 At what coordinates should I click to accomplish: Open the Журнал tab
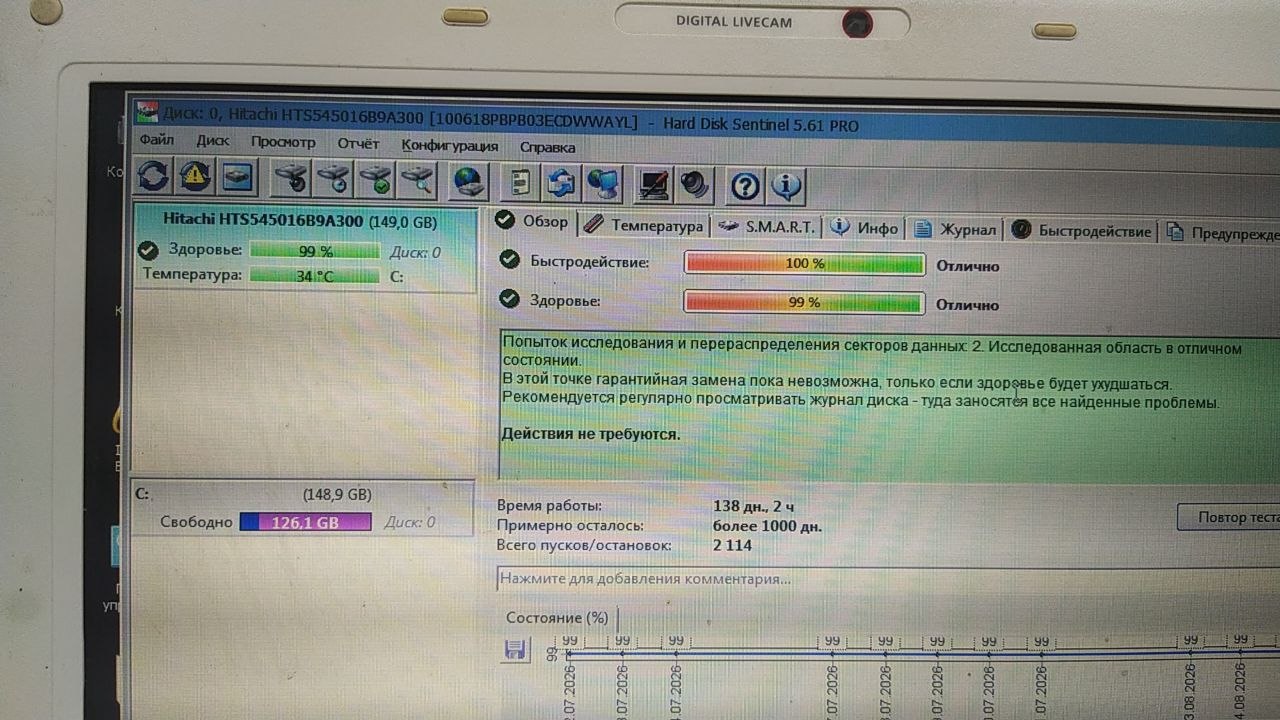[956, 230]
